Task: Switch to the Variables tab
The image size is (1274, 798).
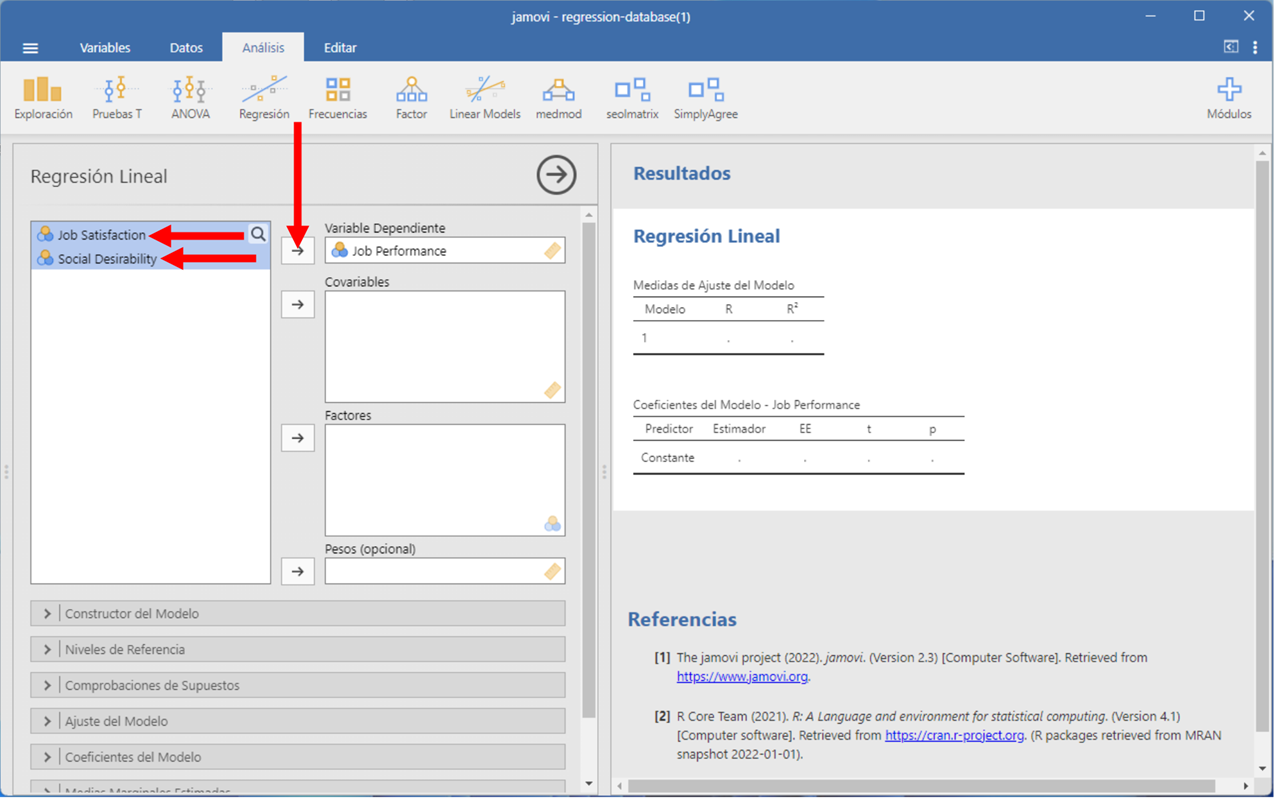Action: tap(105, 48)
